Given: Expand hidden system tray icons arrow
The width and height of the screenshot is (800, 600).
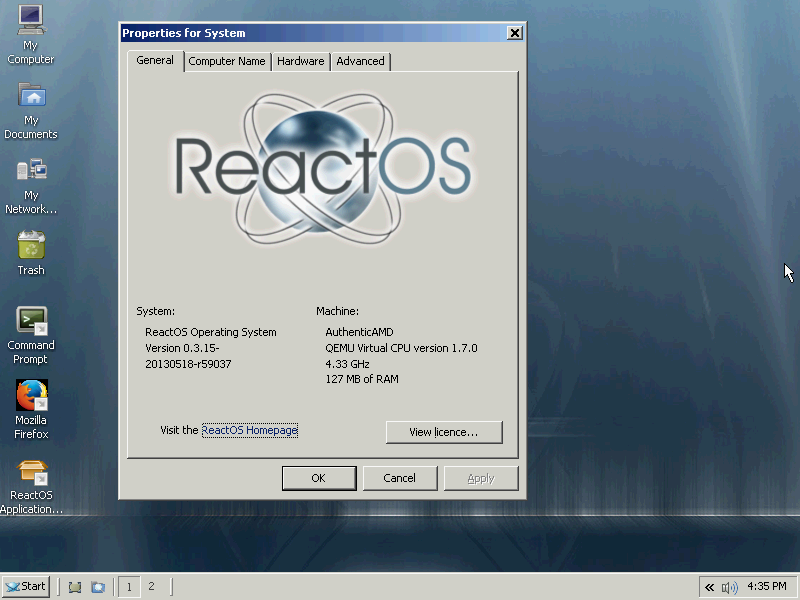Looking at the screenshot, I should [x=709, y=587].
